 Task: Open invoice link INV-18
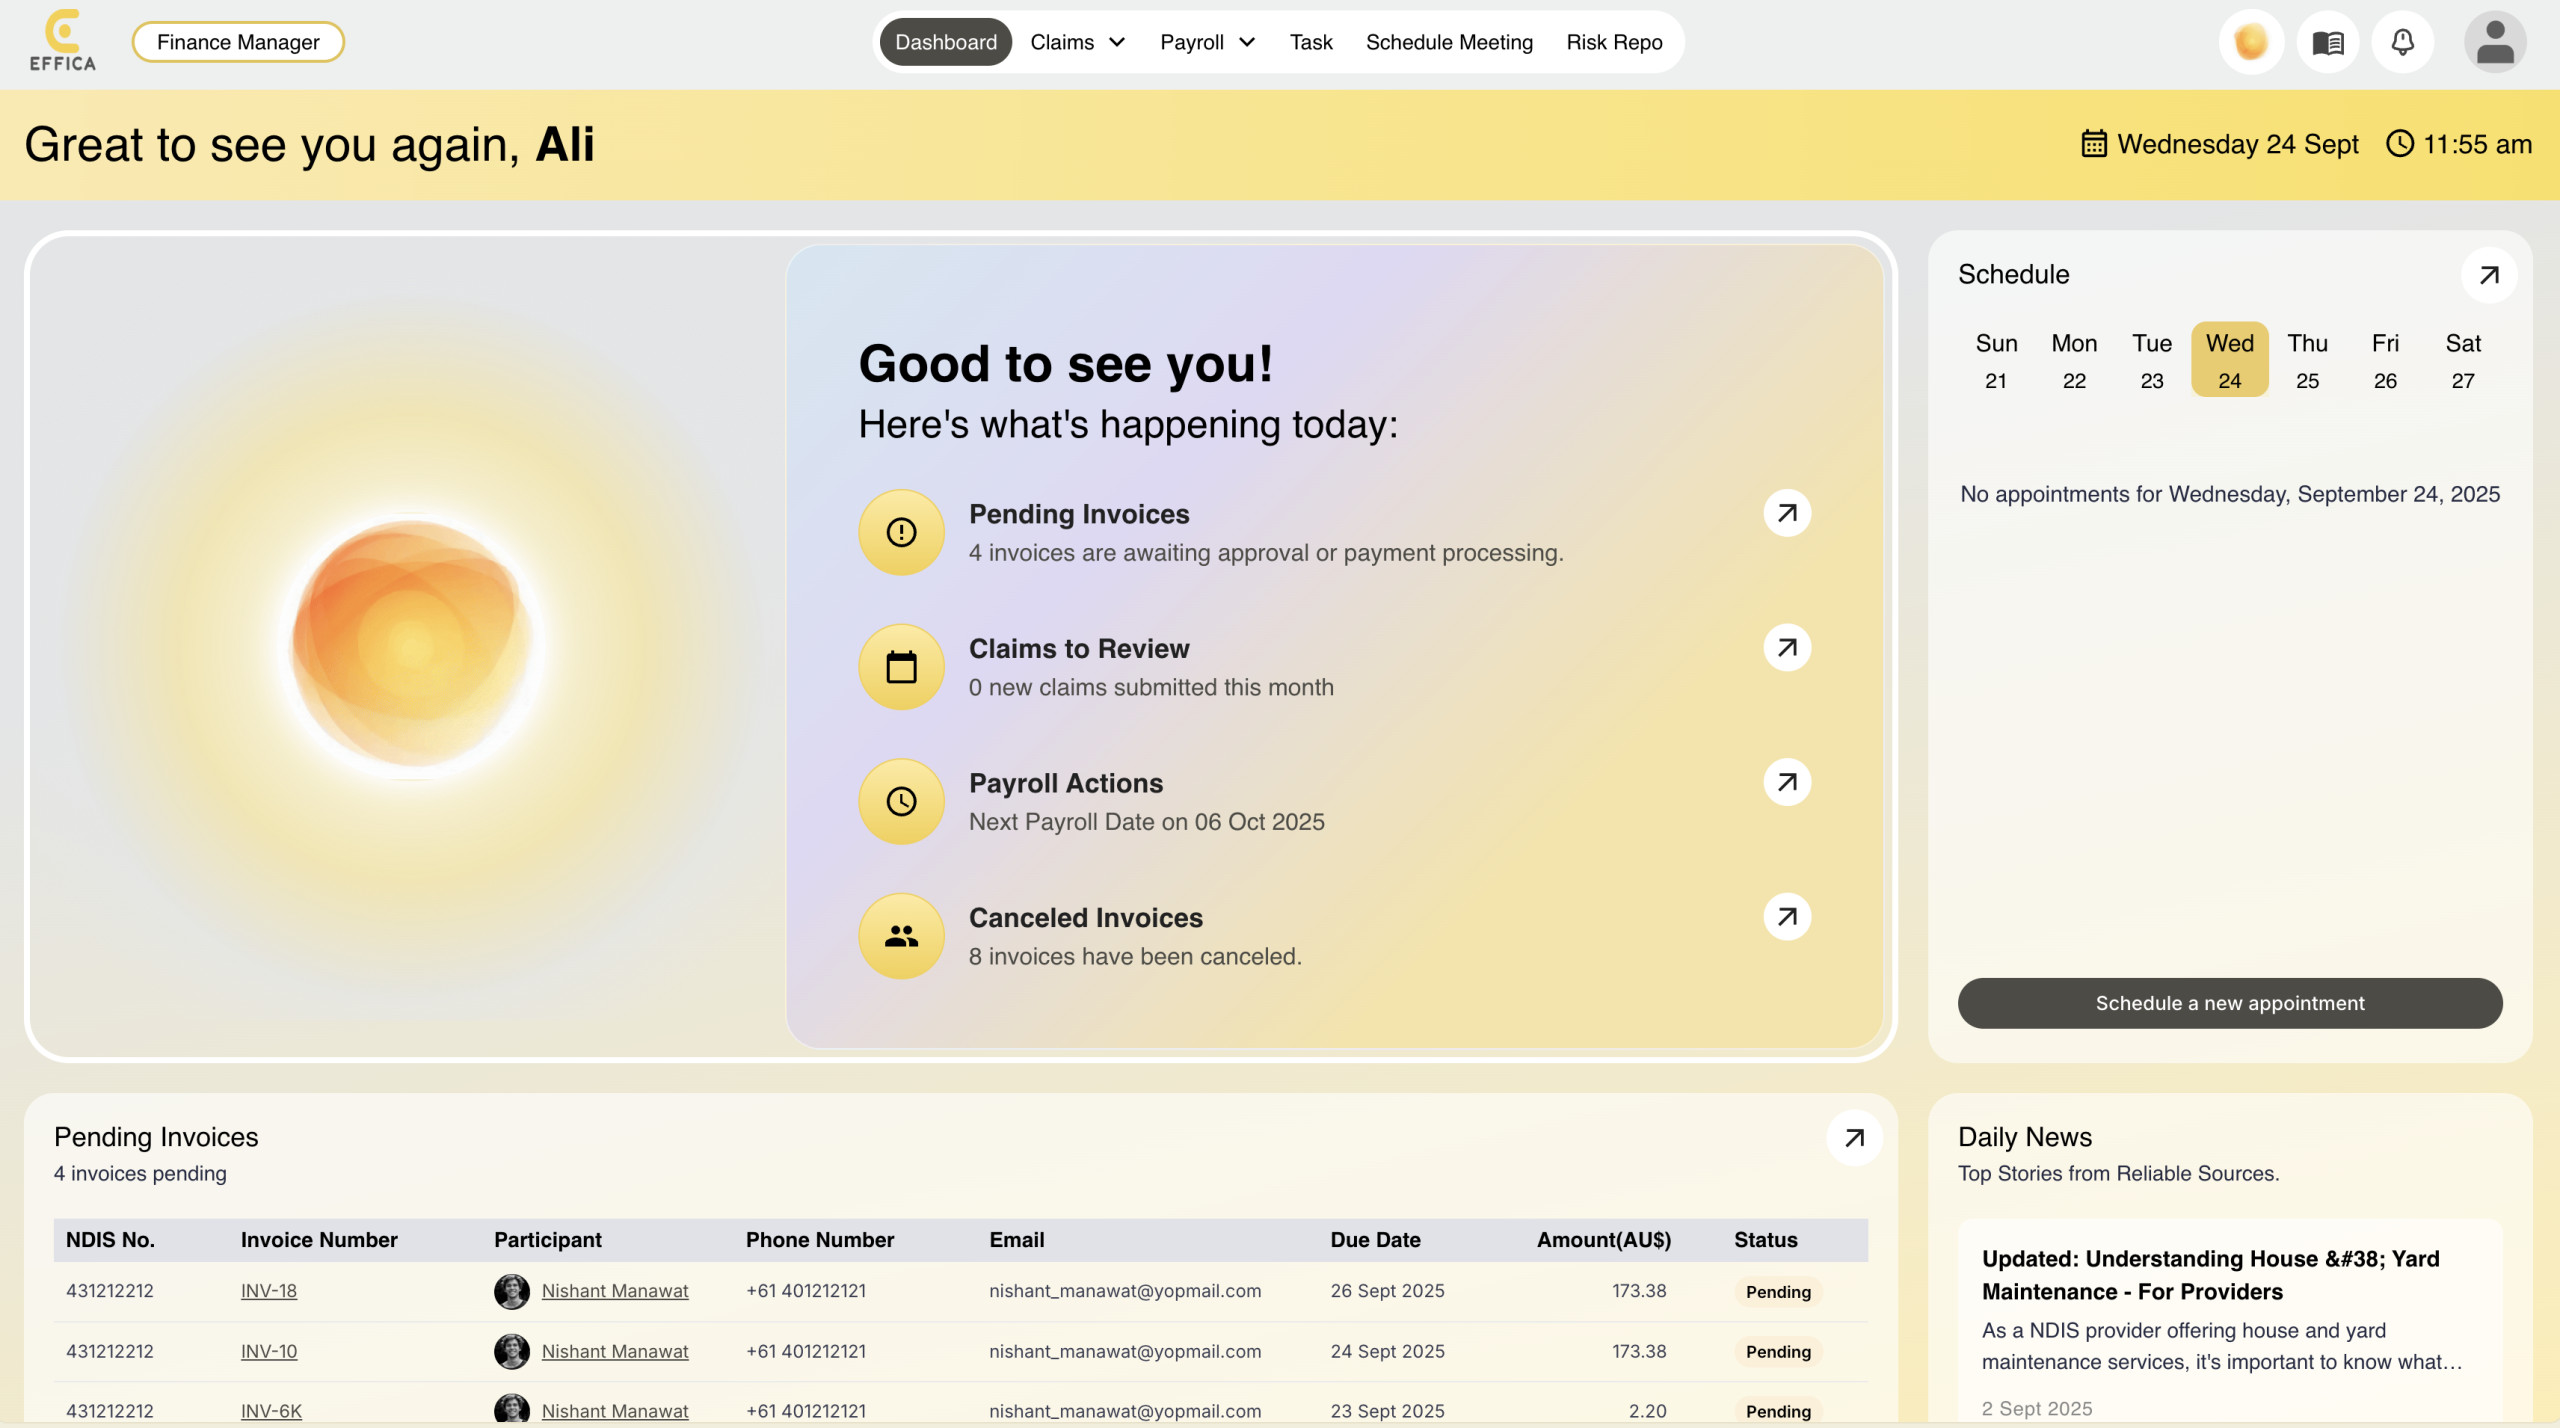point(269,1291)
